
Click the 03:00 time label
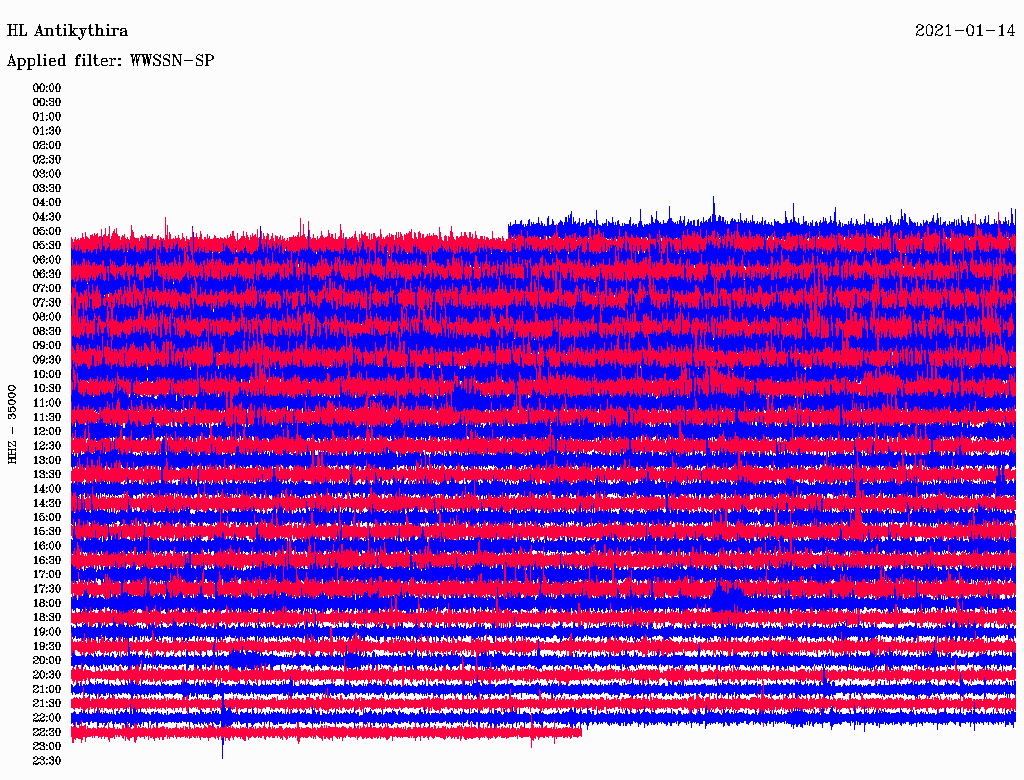tap(47, 174)
